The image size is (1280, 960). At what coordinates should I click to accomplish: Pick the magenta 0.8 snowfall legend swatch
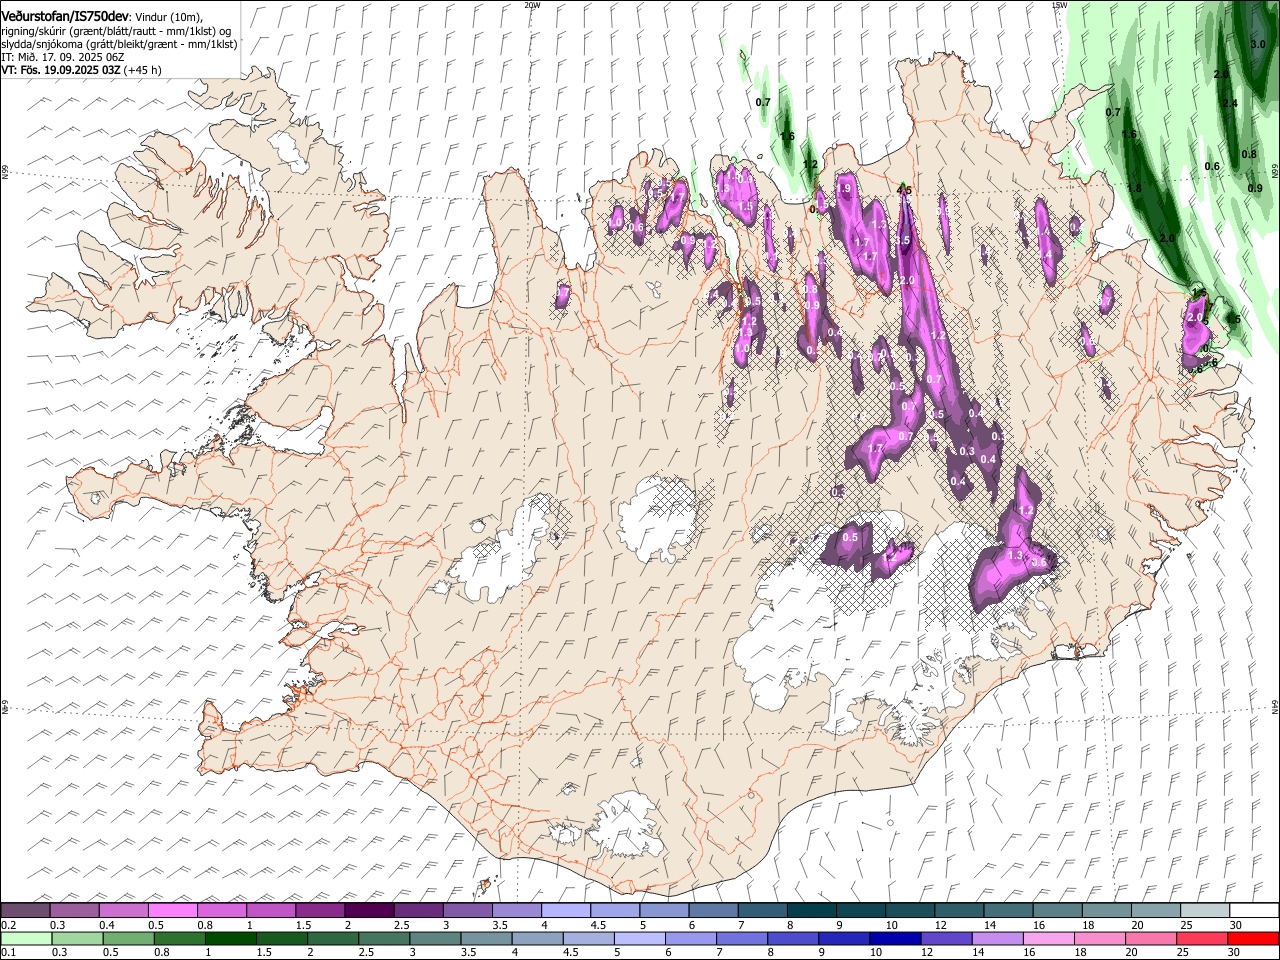pyautogui.click(x=221, y=910)
